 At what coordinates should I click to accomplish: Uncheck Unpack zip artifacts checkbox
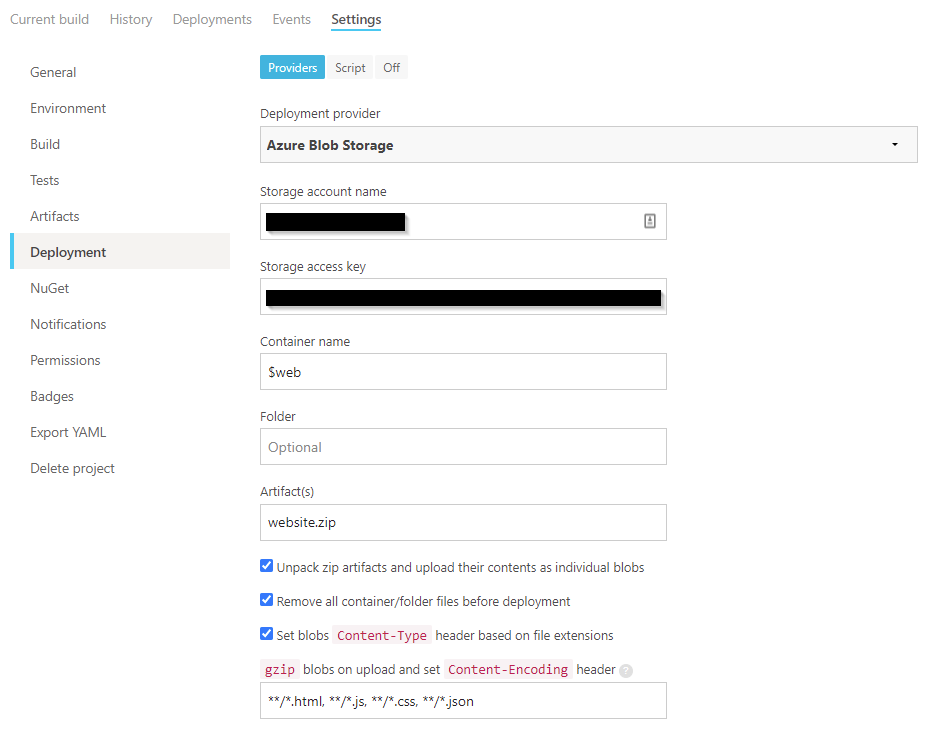267,566
